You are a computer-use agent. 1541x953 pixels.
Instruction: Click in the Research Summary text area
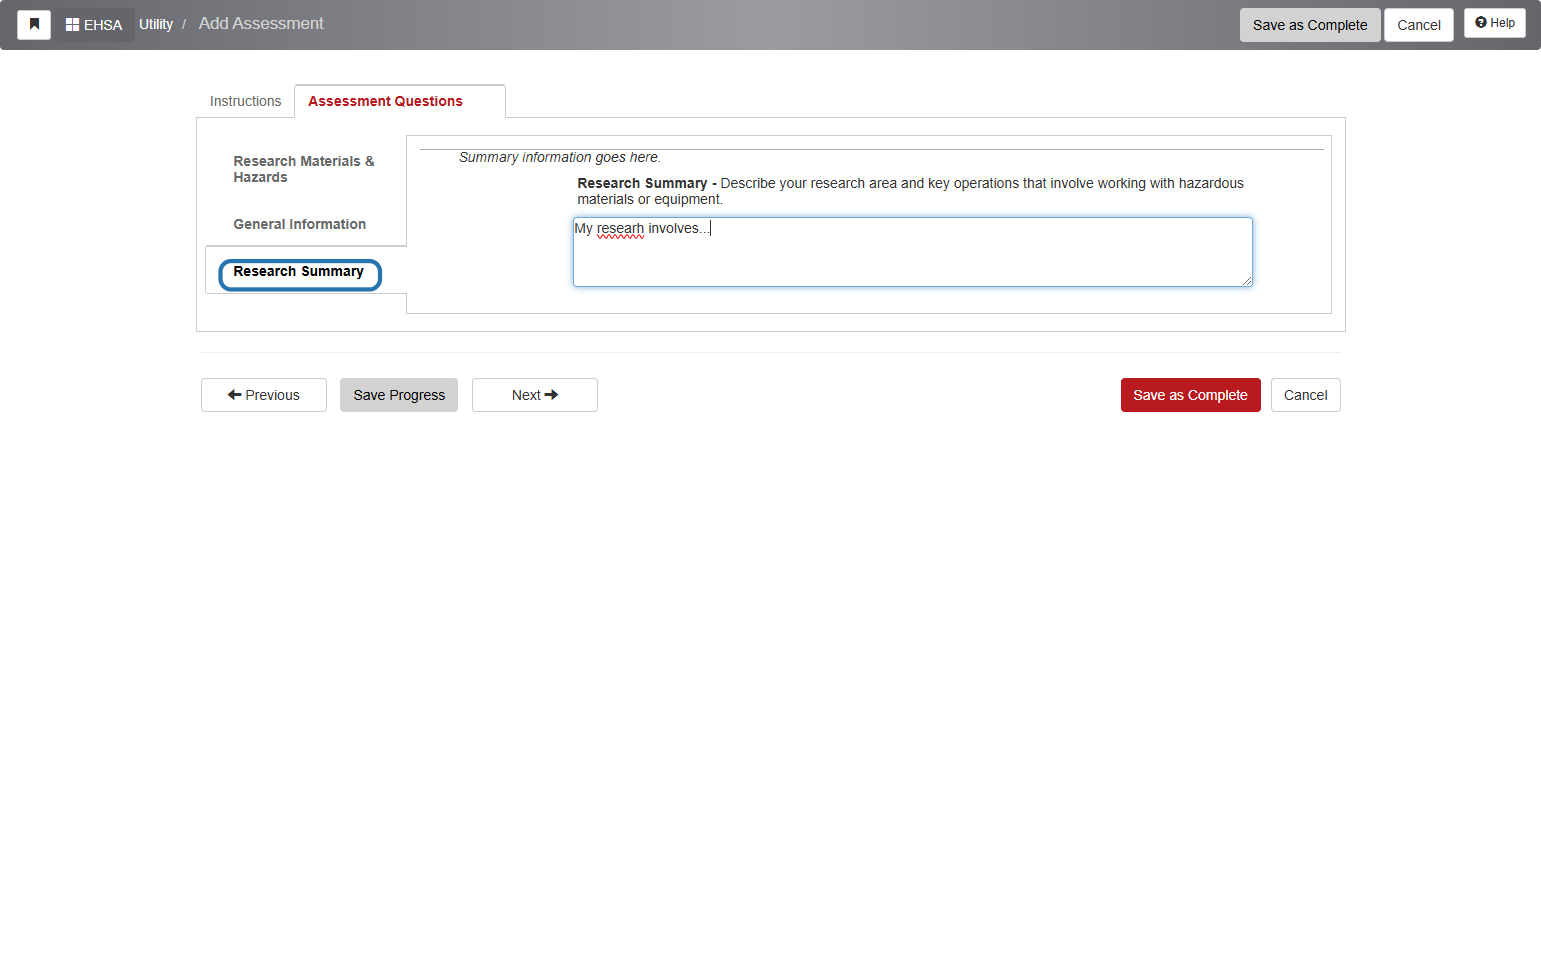coord(912,252)
